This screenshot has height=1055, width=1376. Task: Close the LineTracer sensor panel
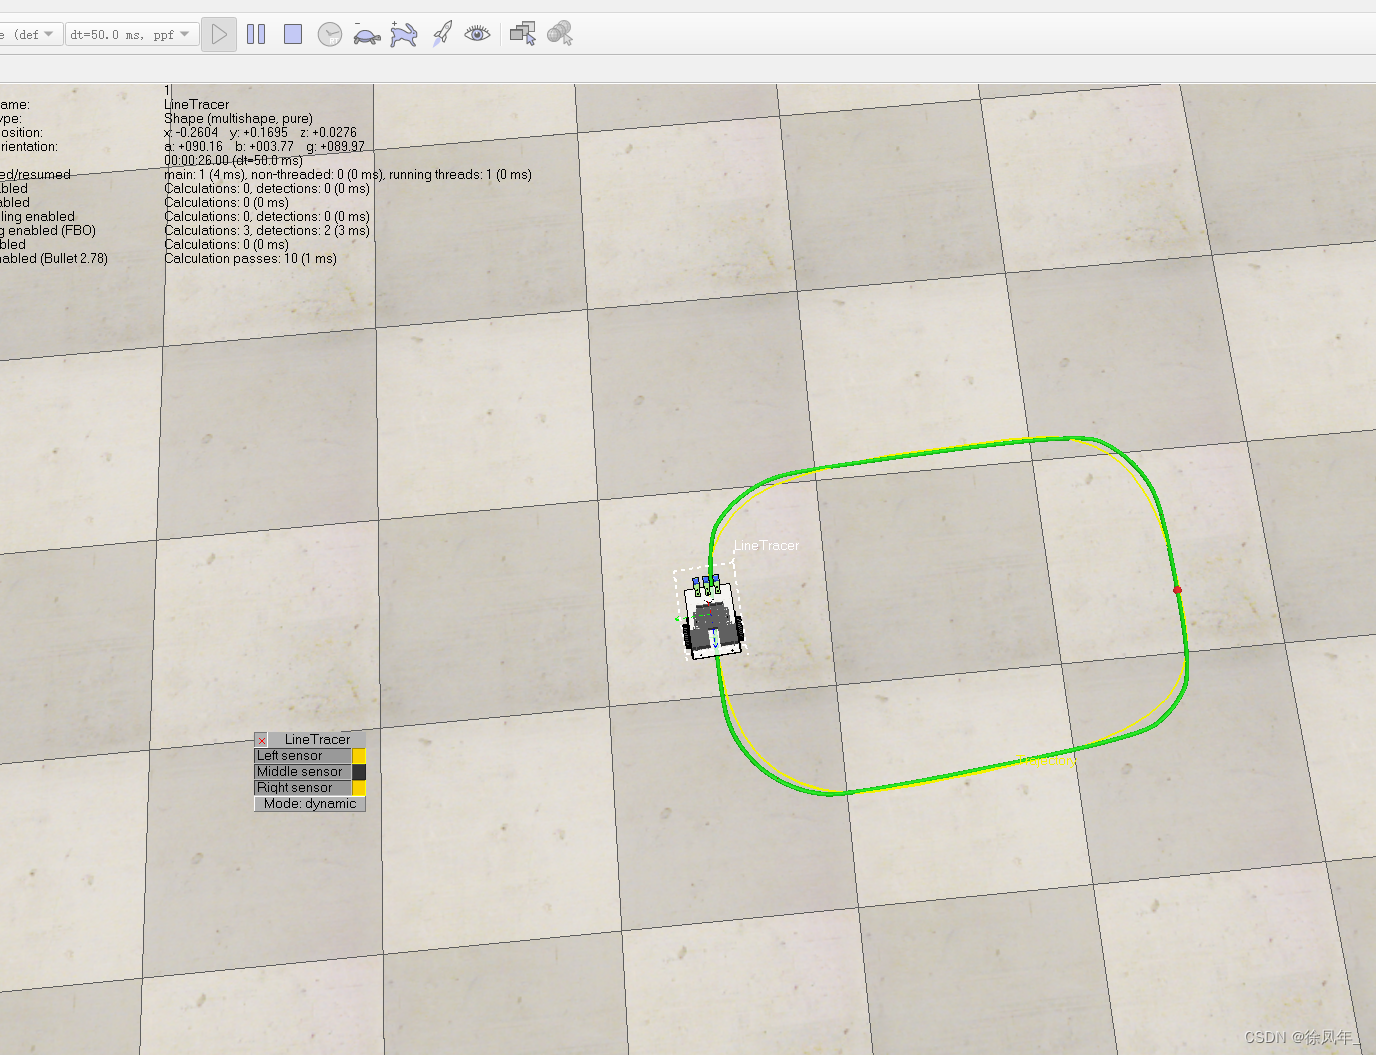pyautogui.click(x=262, y=740)
